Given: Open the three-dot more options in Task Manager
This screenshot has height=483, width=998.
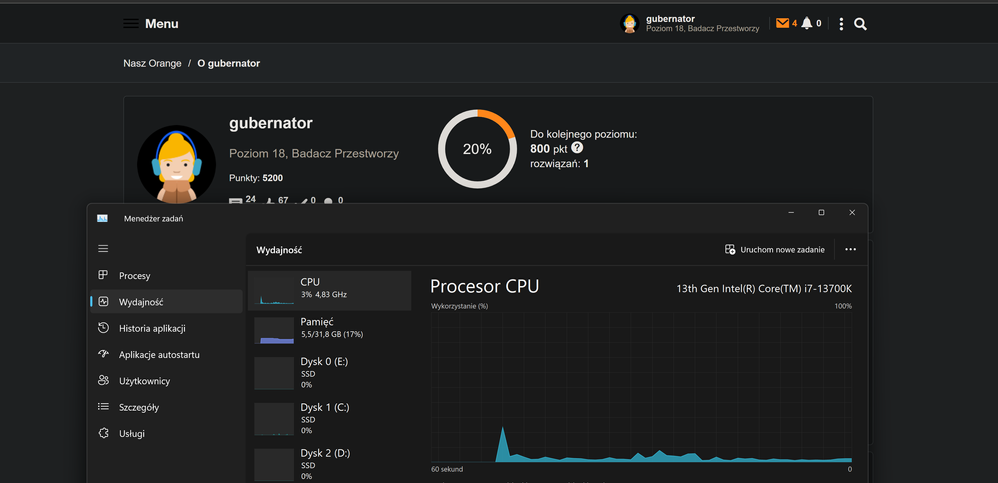Looking at the screenshot, I should pos(850,249).
